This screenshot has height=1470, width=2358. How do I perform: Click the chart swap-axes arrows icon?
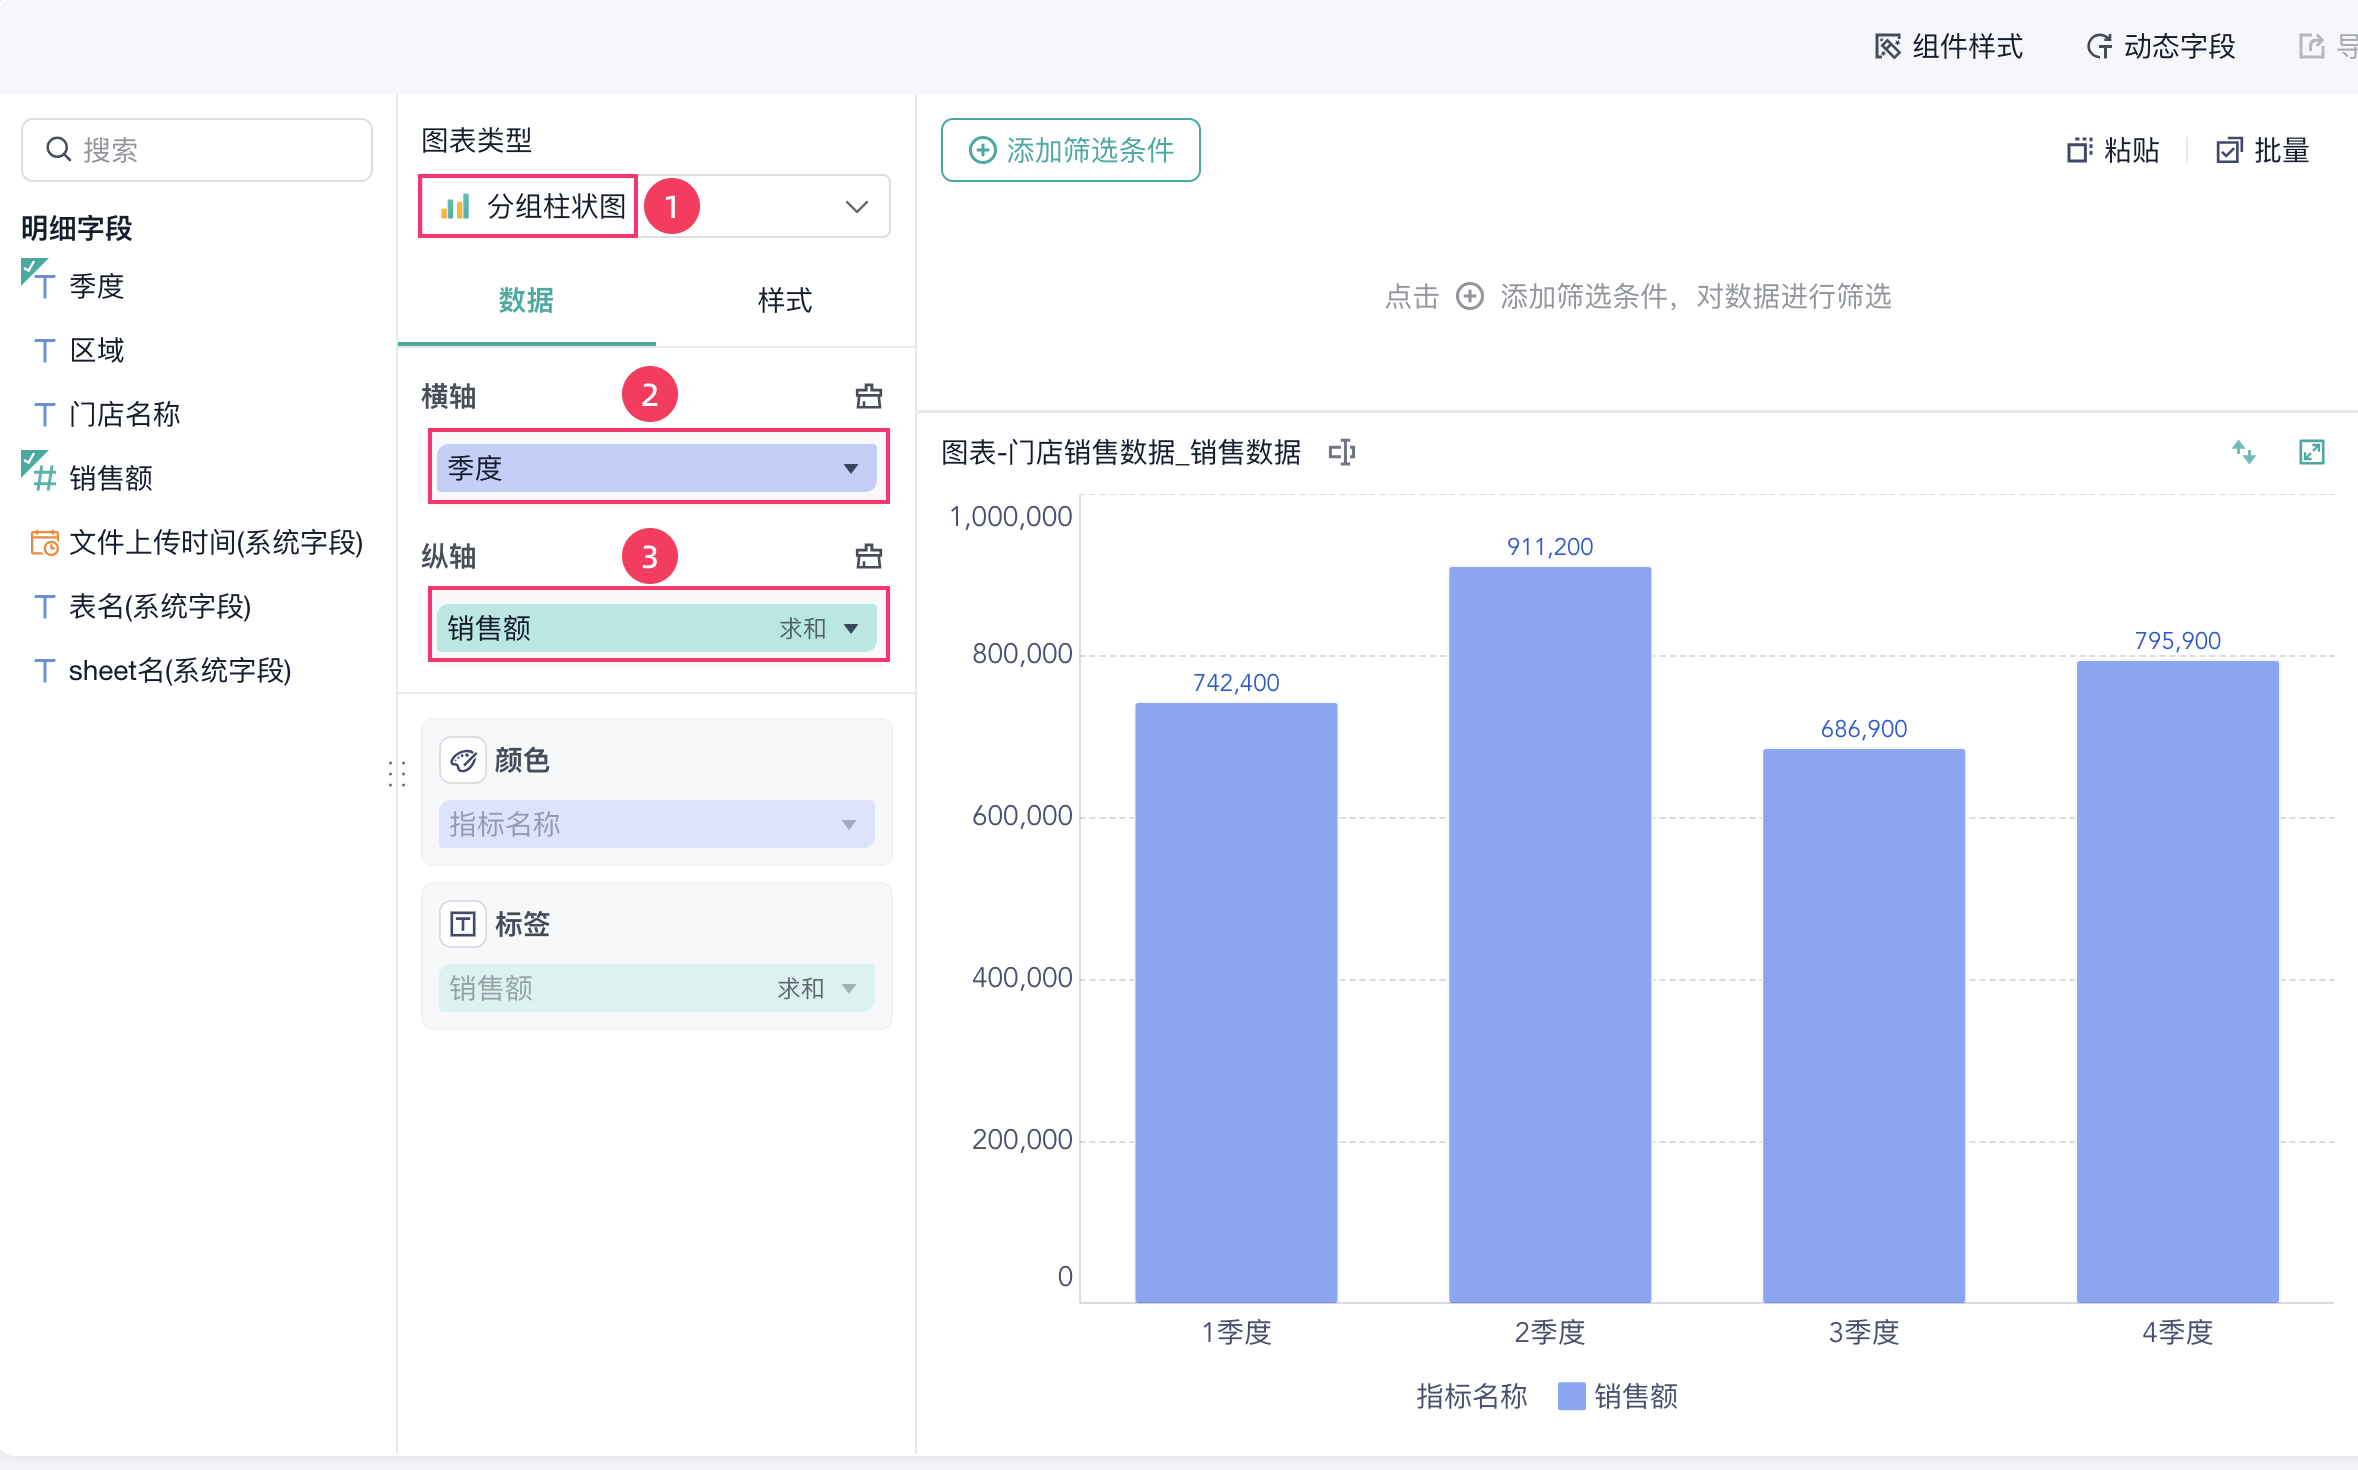[x=2244, y=452]
